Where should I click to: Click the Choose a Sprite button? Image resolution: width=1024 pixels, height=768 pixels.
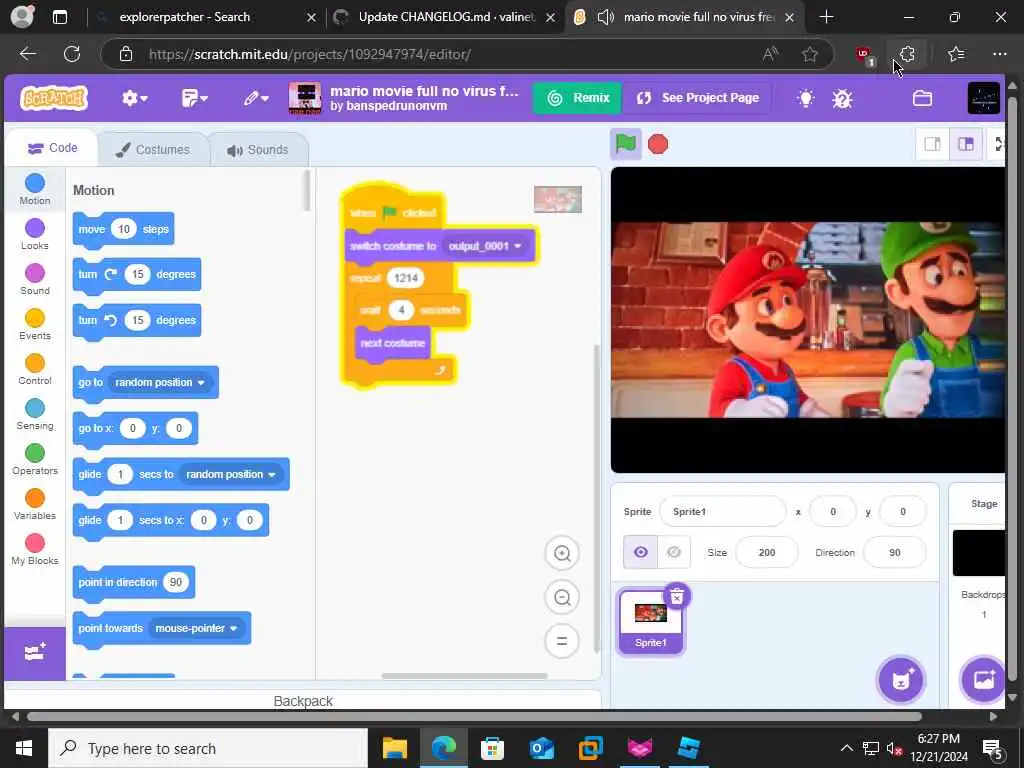pyautogui.click(x=901, y=680)
